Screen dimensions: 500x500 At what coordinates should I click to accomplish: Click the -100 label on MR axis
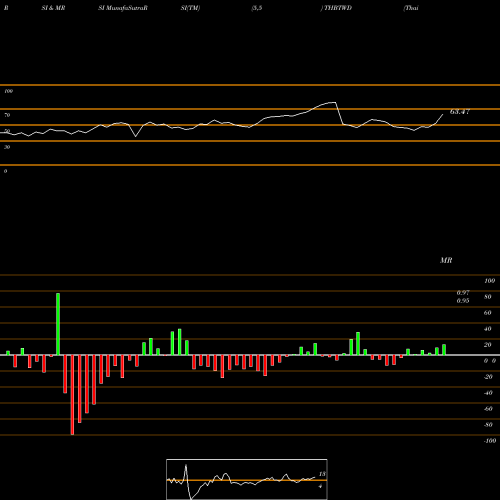click(x=490, y=441)
